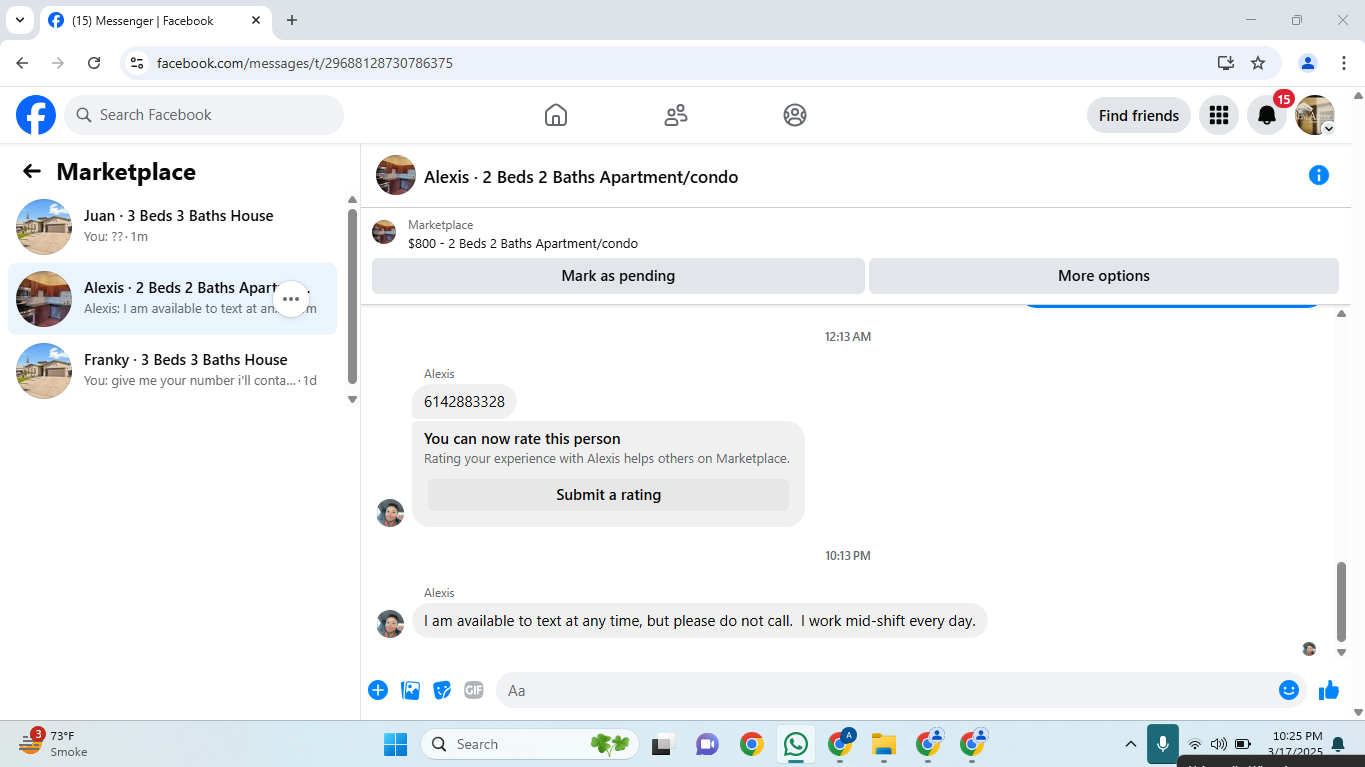Open more actions plus icon in composer
The height and width of the screenshot is (767, 1365).
[x=378, y=690]
